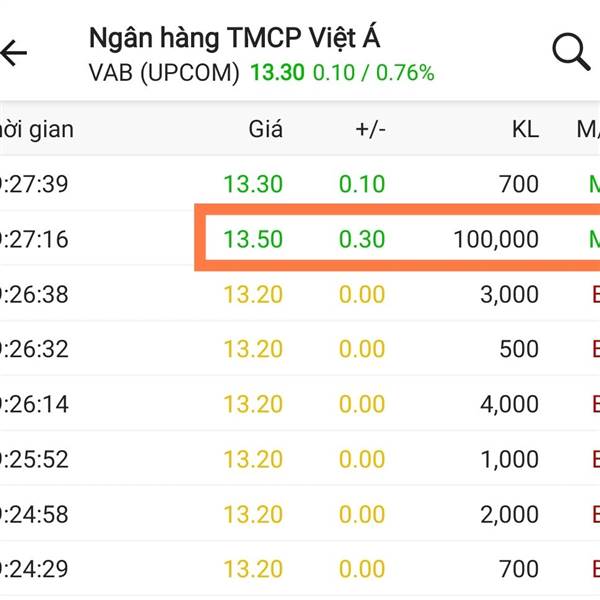600x600 pixels.
Task: Select the Giá column header
Action: point(266,129)
